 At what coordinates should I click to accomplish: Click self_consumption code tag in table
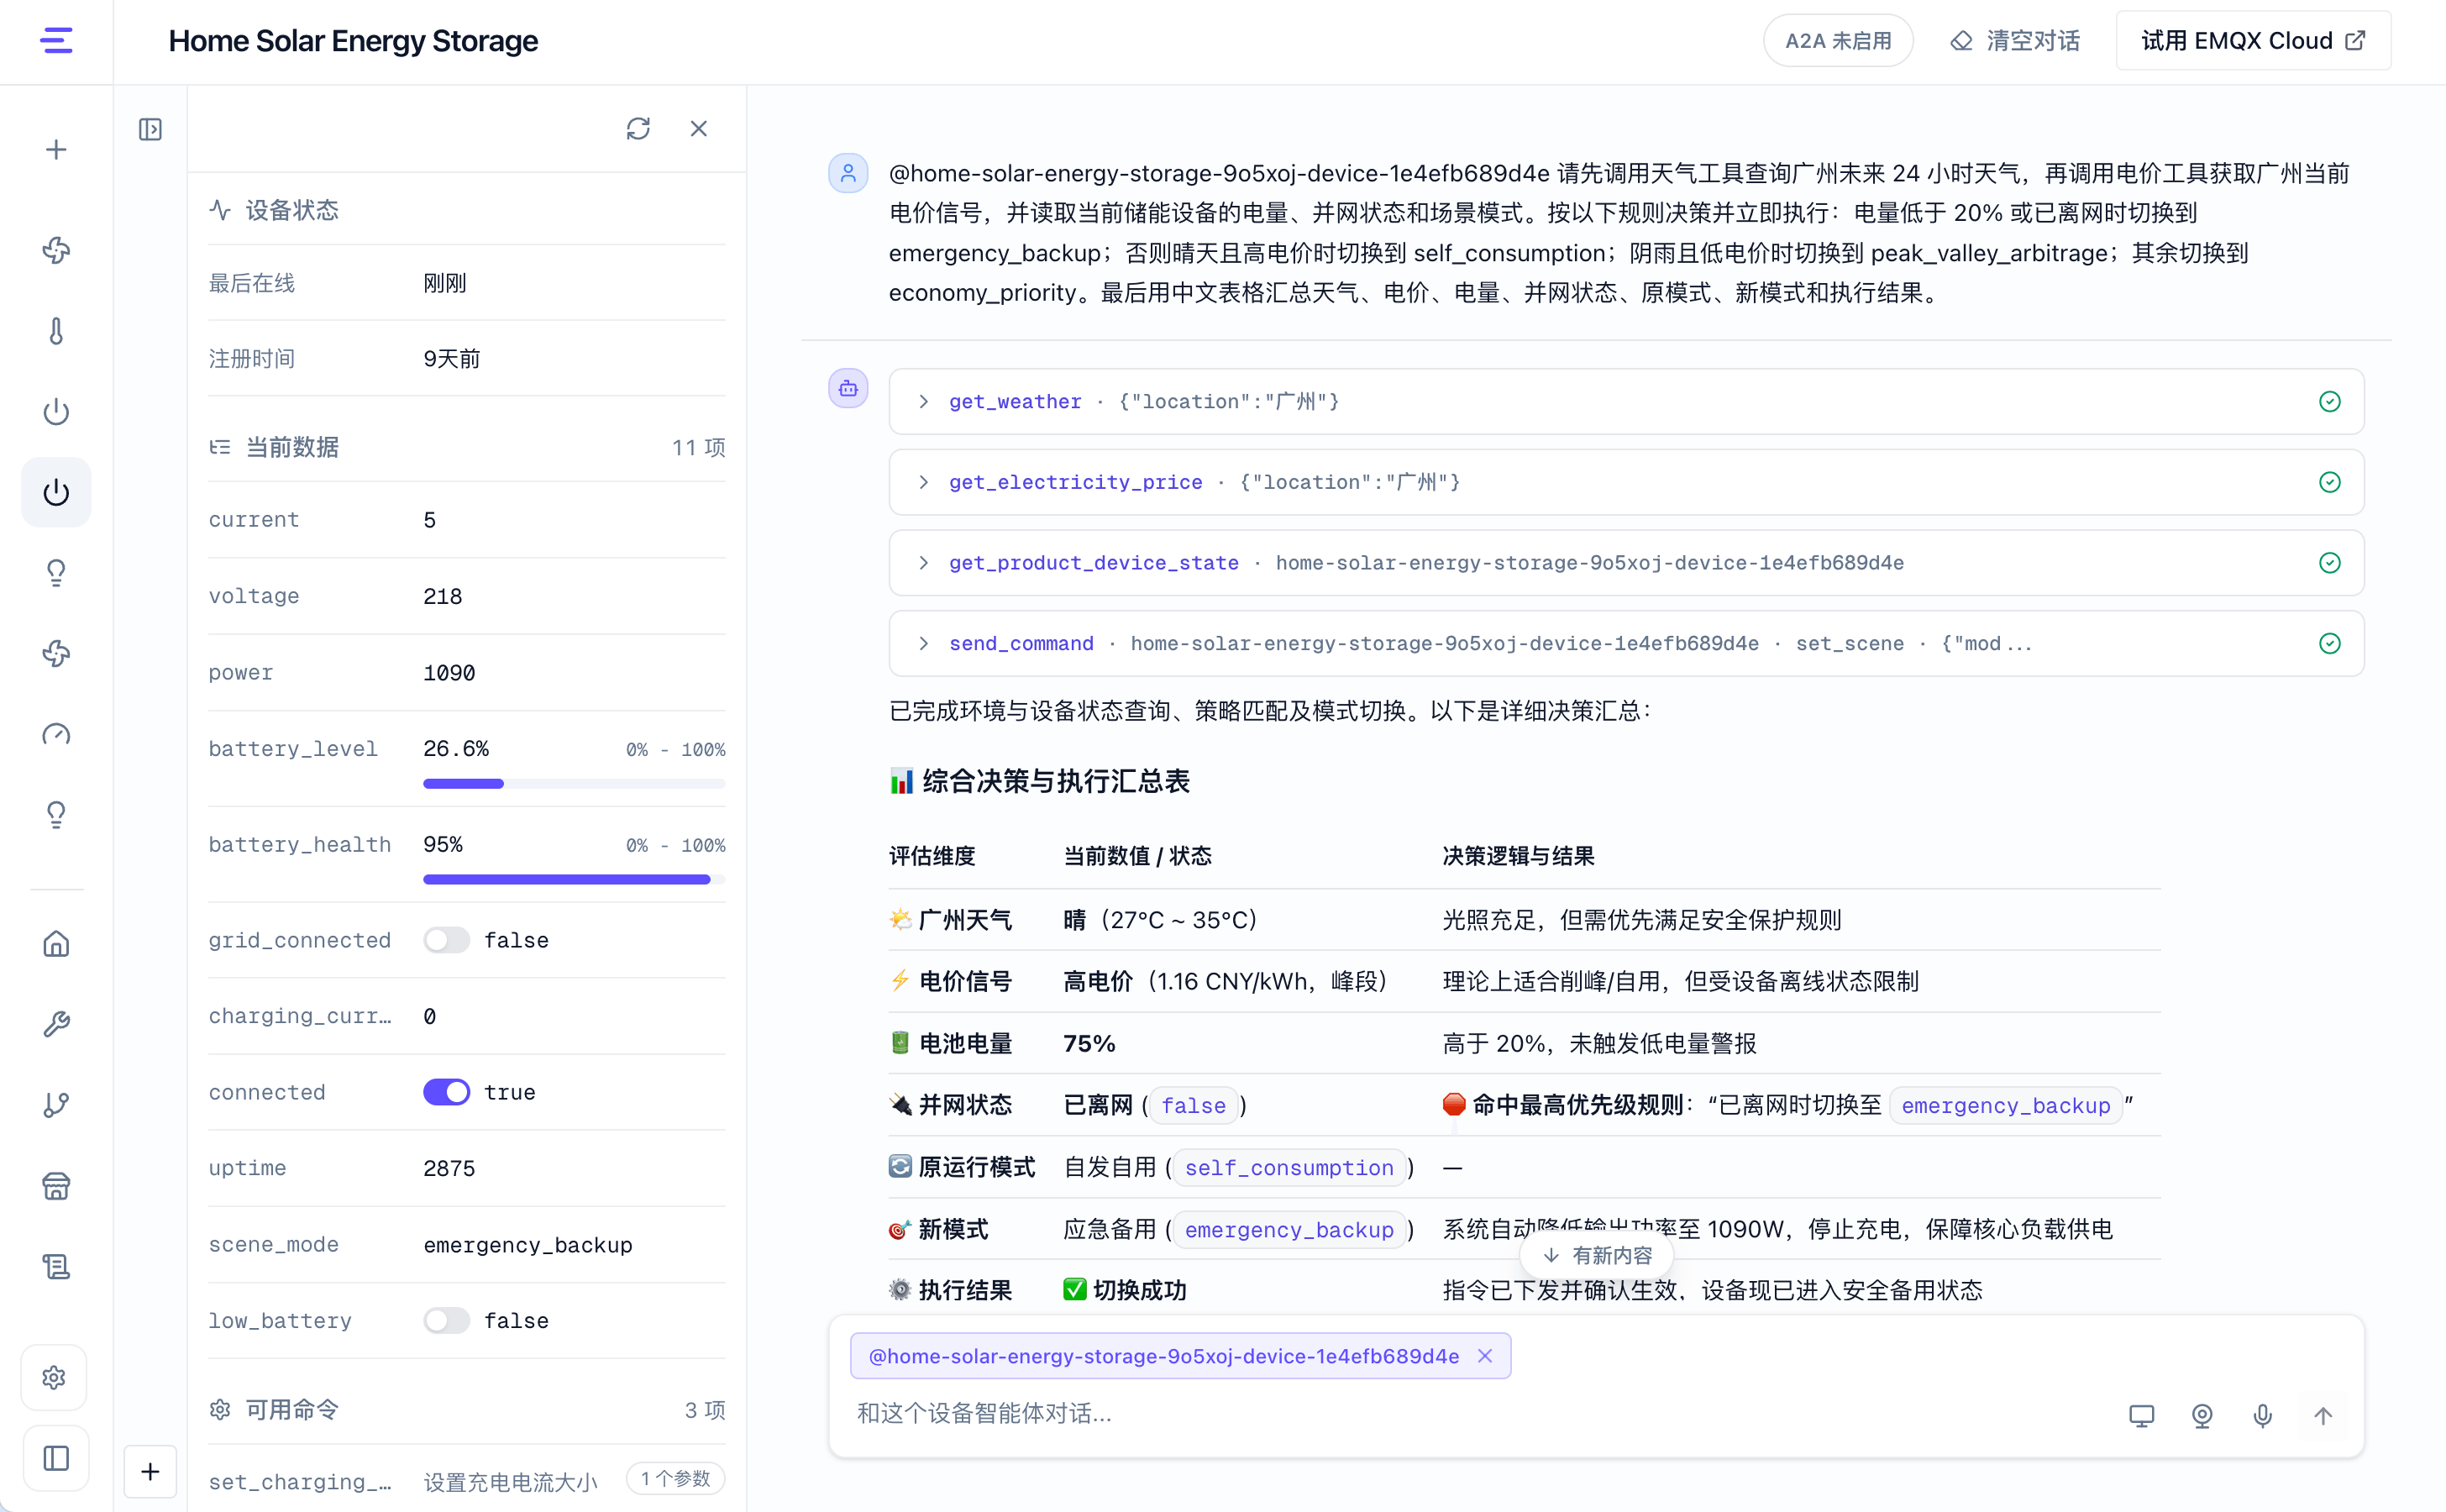(1289, 1167)
